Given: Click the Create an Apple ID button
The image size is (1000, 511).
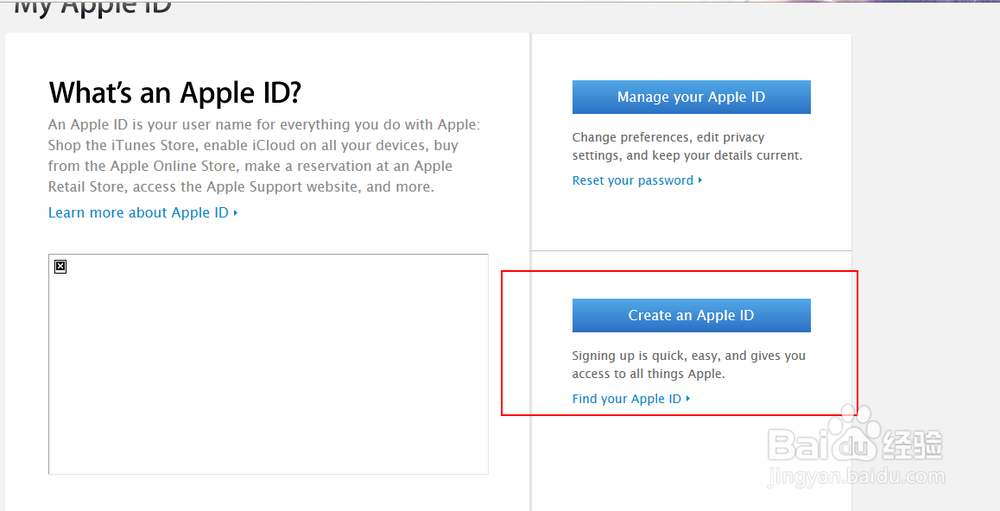Looking at the screenshot, I should tap(691, 315).
